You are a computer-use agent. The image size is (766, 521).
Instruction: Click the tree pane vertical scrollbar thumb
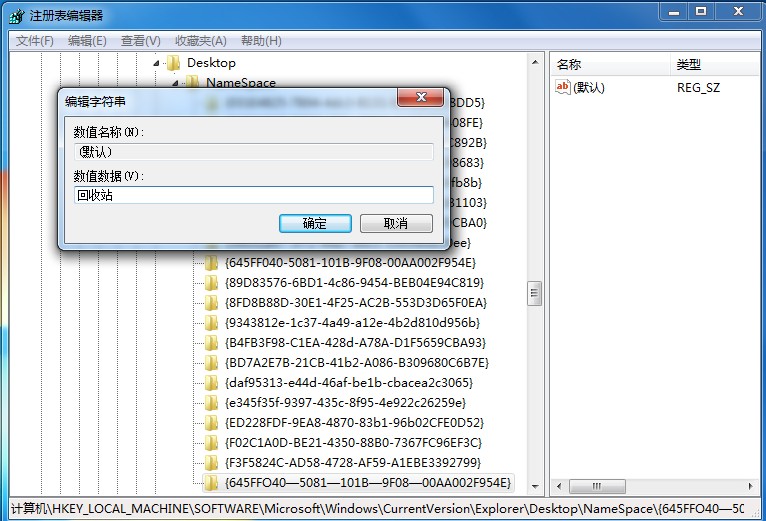(534, 293)
